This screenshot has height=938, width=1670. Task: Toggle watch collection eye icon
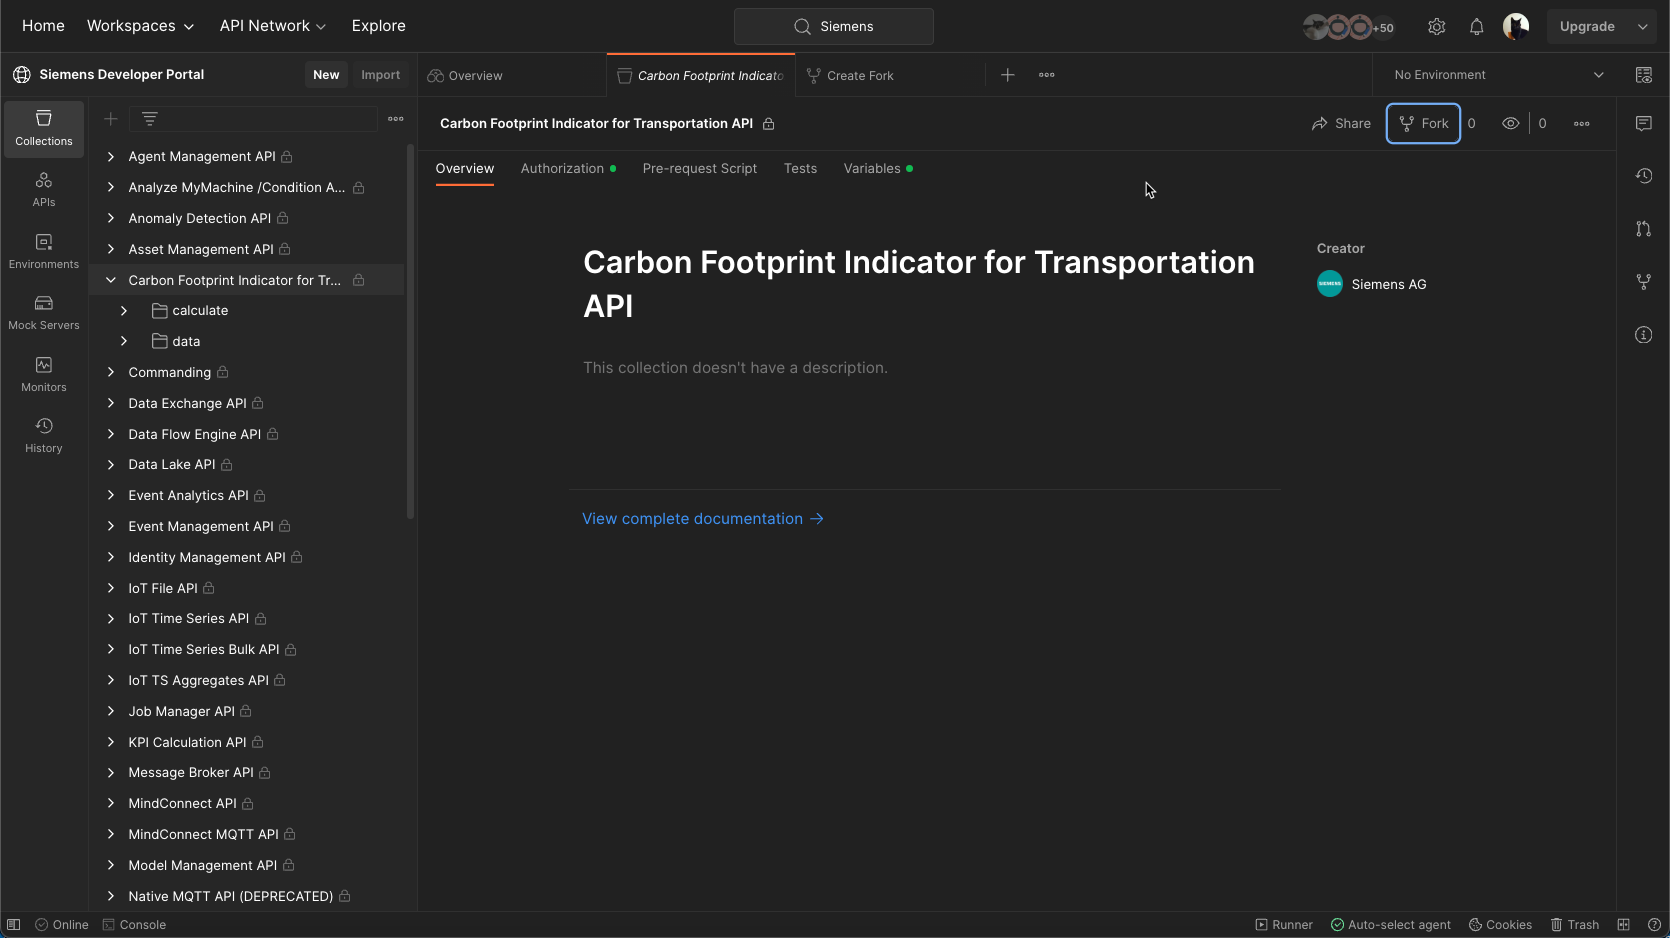1511,124
